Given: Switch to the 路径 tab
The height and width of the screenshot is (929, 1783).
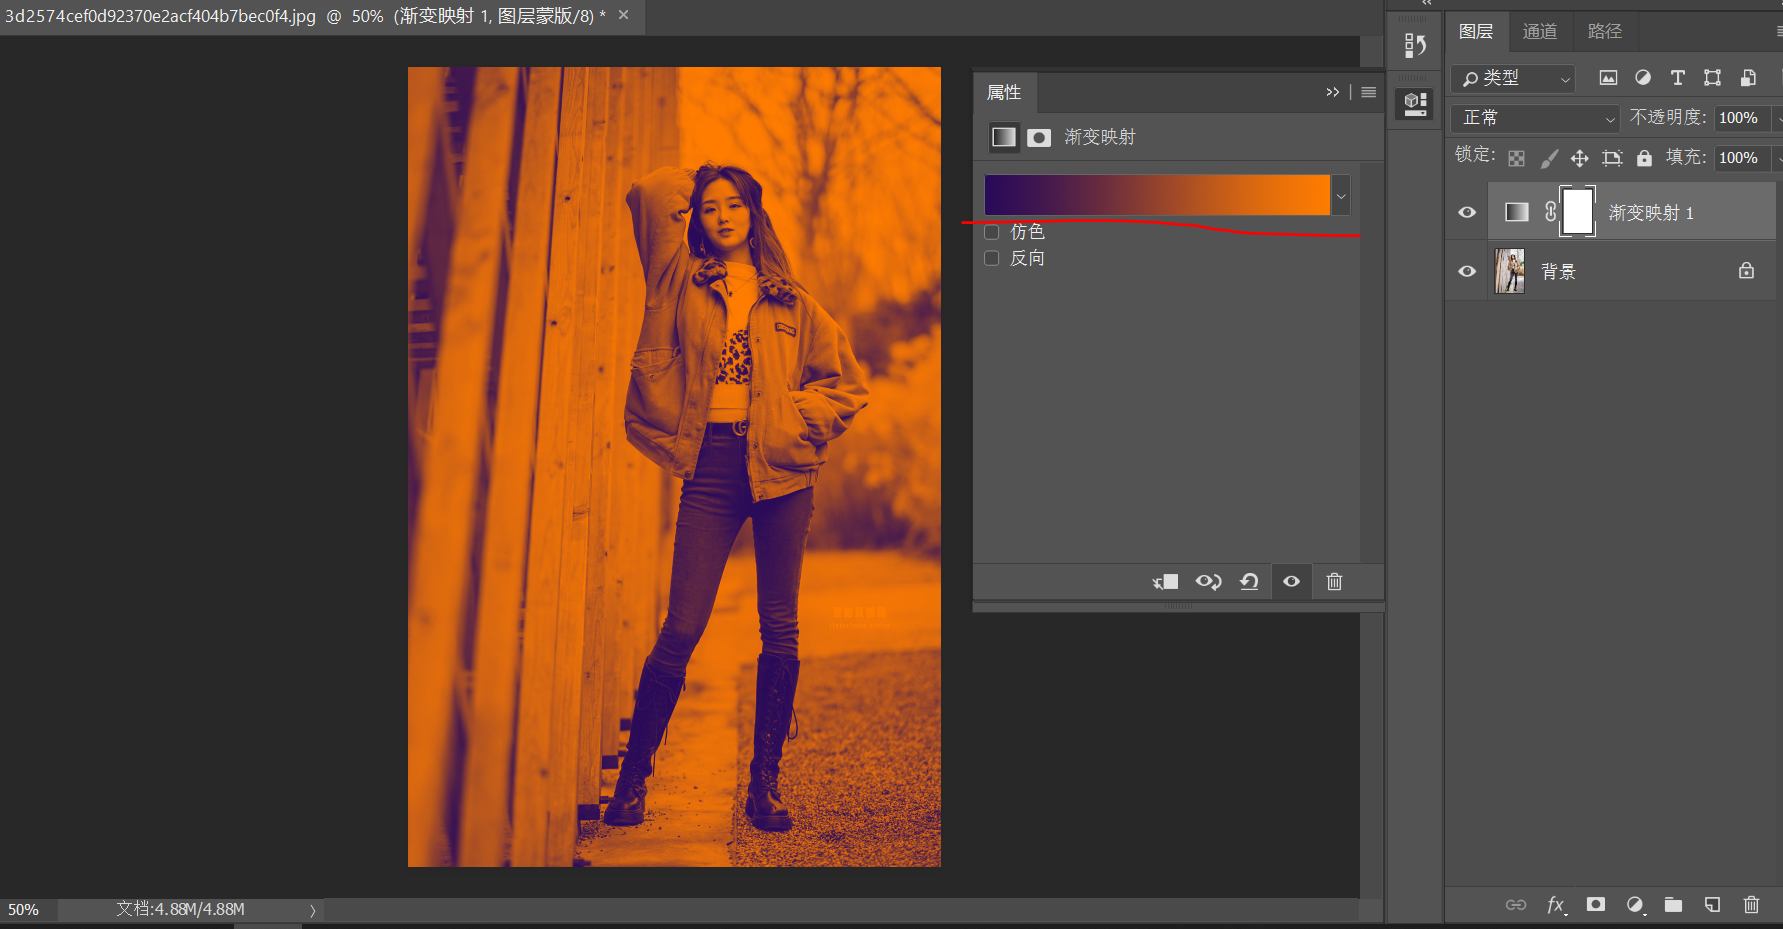Looking at the screenshot, I should [x=1605, y=32].
